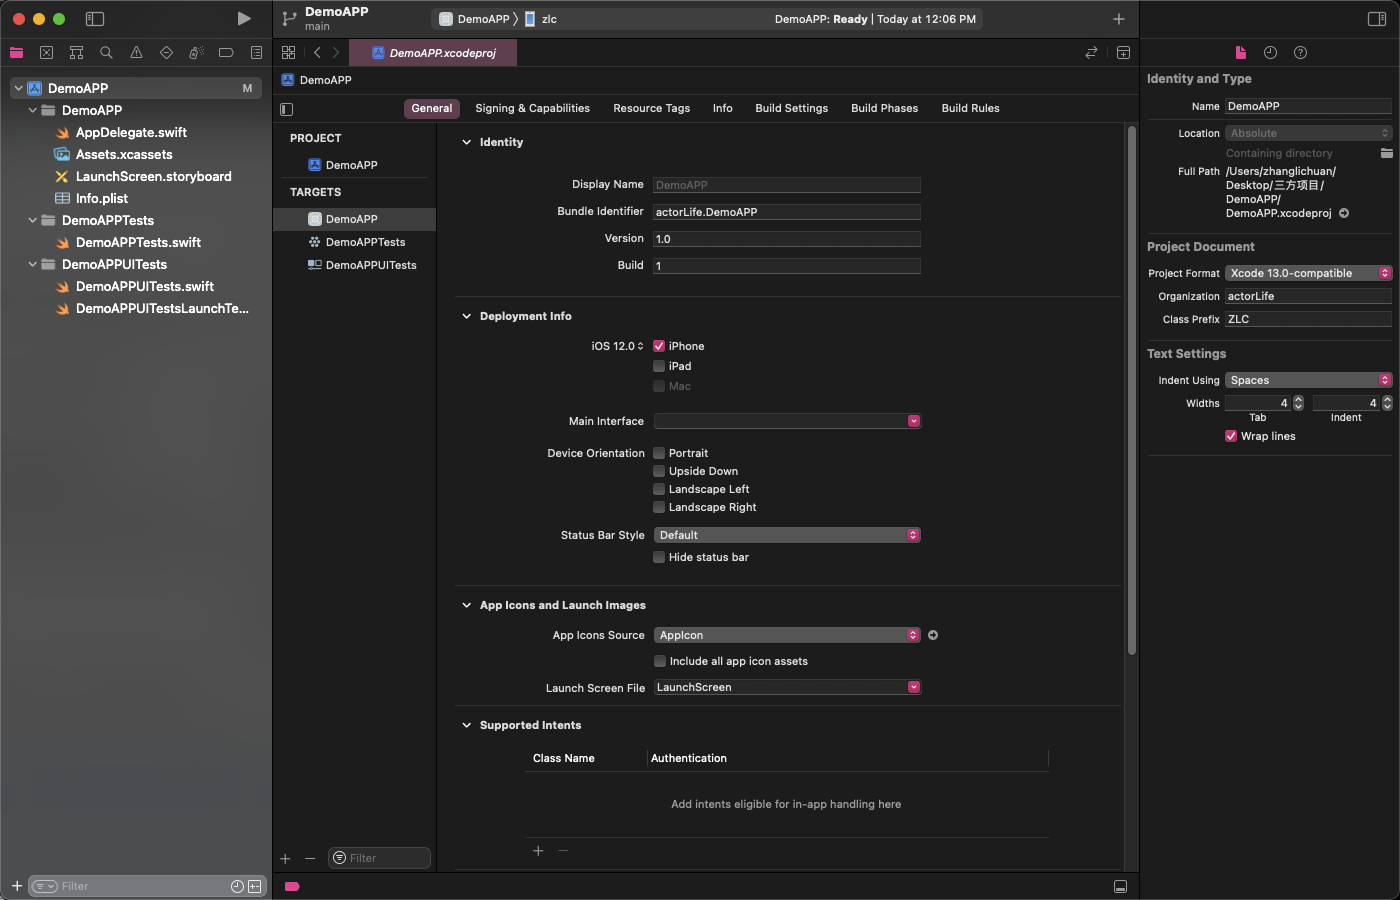Add a supported intent with plus
Viewport: 1400px width, 900px height.
[x=538, y=851]
